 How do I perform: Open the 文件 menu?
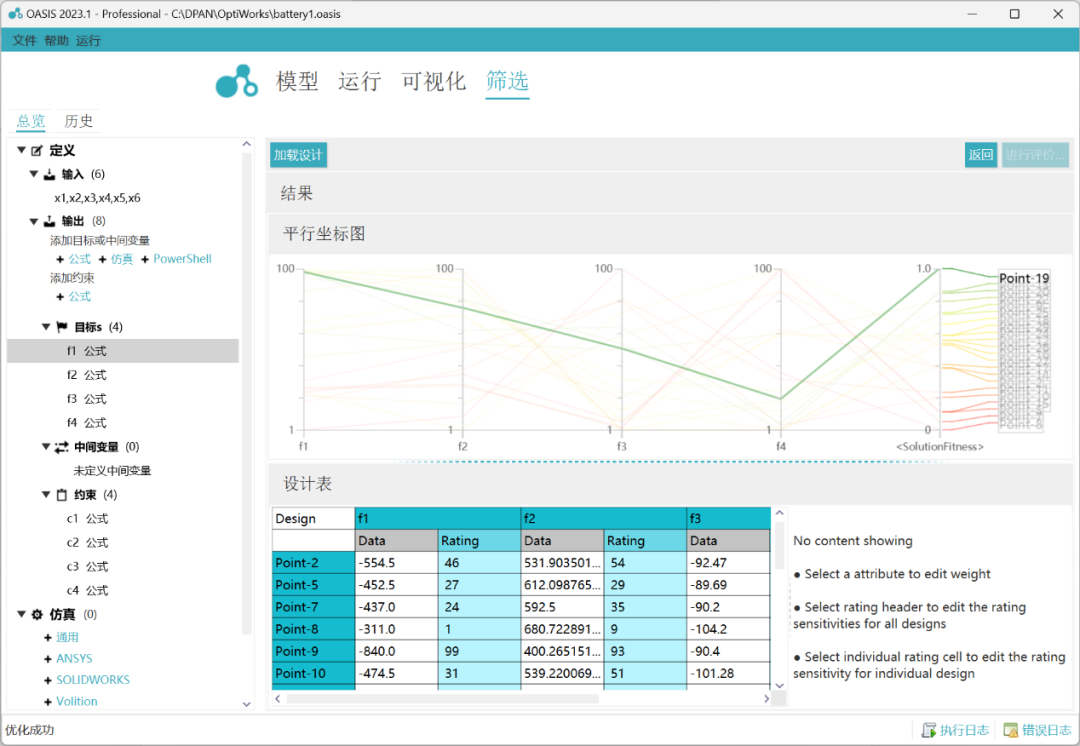(24, 41)
